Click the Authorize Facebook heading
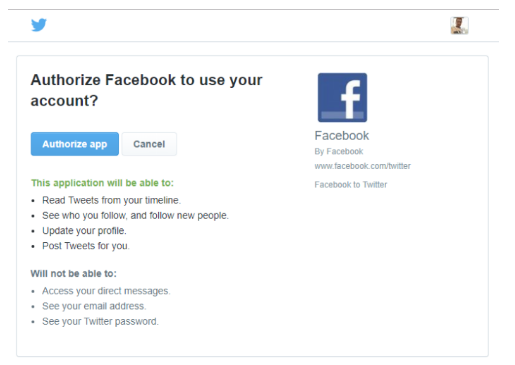 (x=147, y=90)
